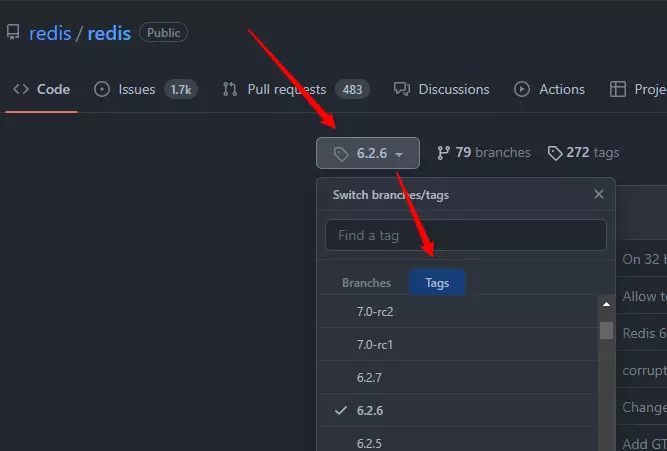Click the Discussions speech bubble icon
667x451 pixels.
pyautogui.click(x=402, y=89)
